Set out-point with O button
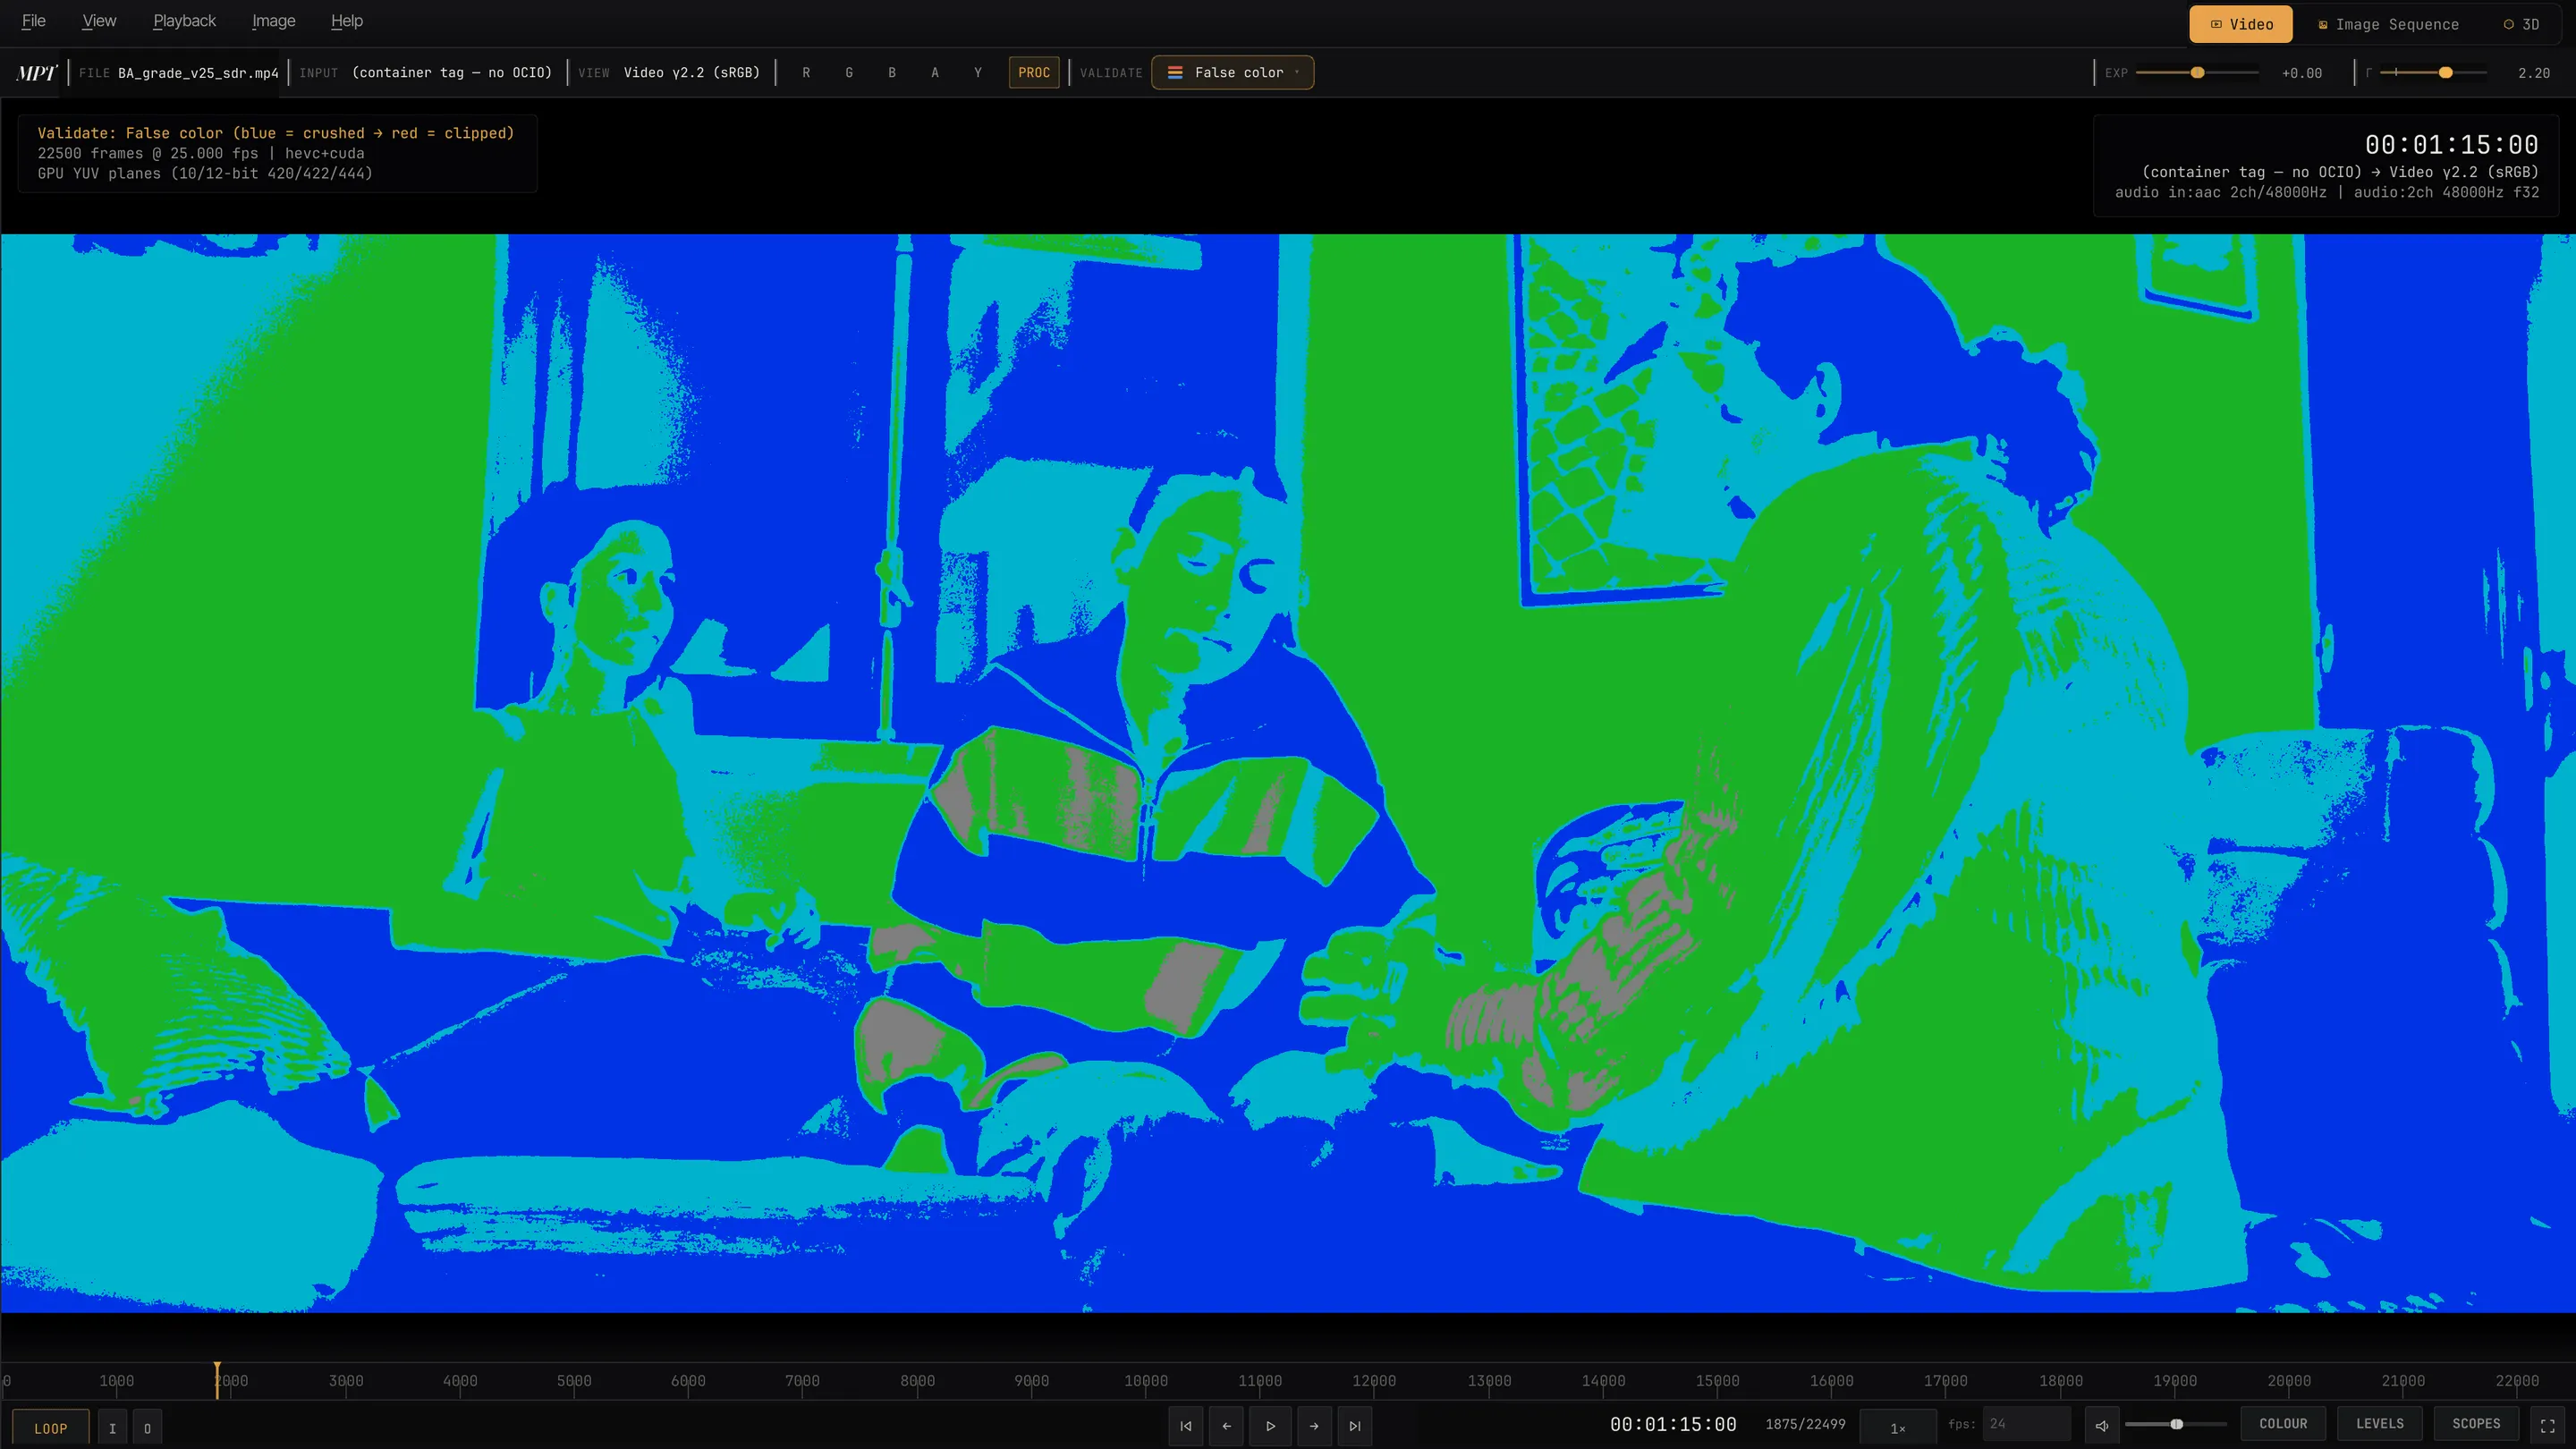 click(x=147, y=1428)
